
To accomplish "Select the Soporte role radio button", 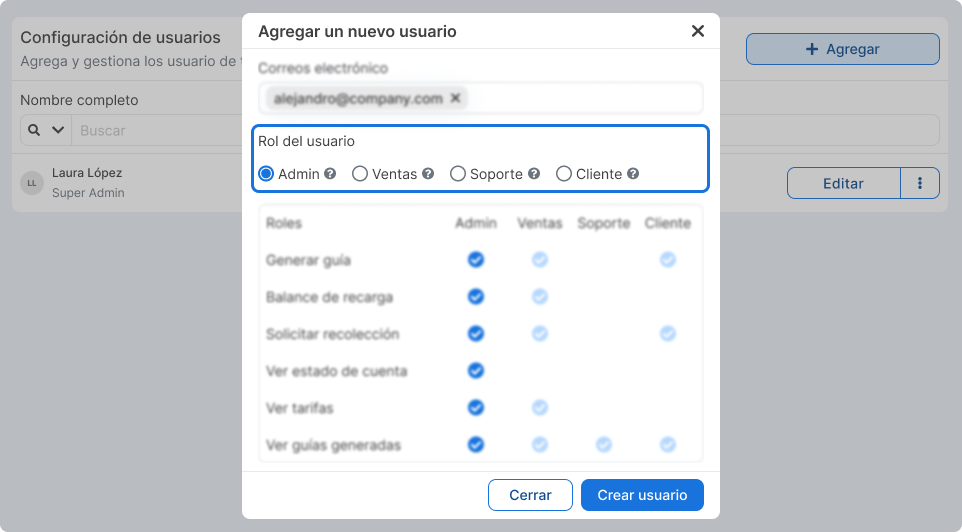I will pyautogui.click(x=458, y=174).
